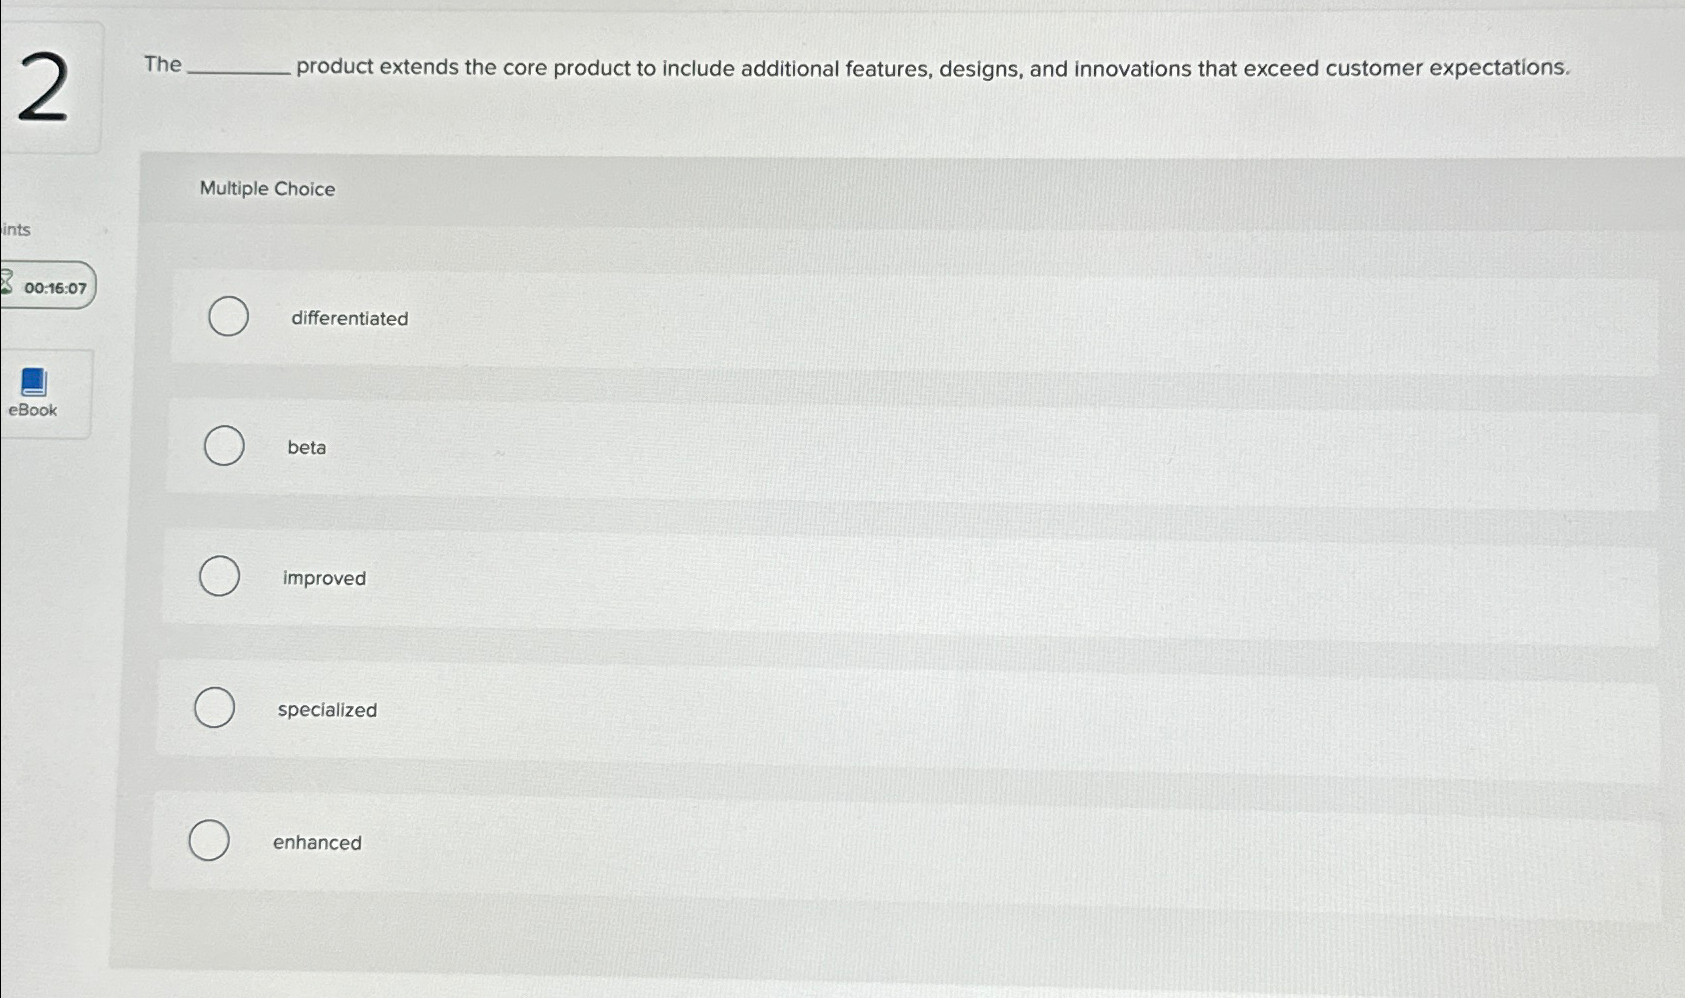Click the blue book icon above eBook label
Image resolution: width=1685 pixels, height=998 pixels.
click(x=33, y=381)
